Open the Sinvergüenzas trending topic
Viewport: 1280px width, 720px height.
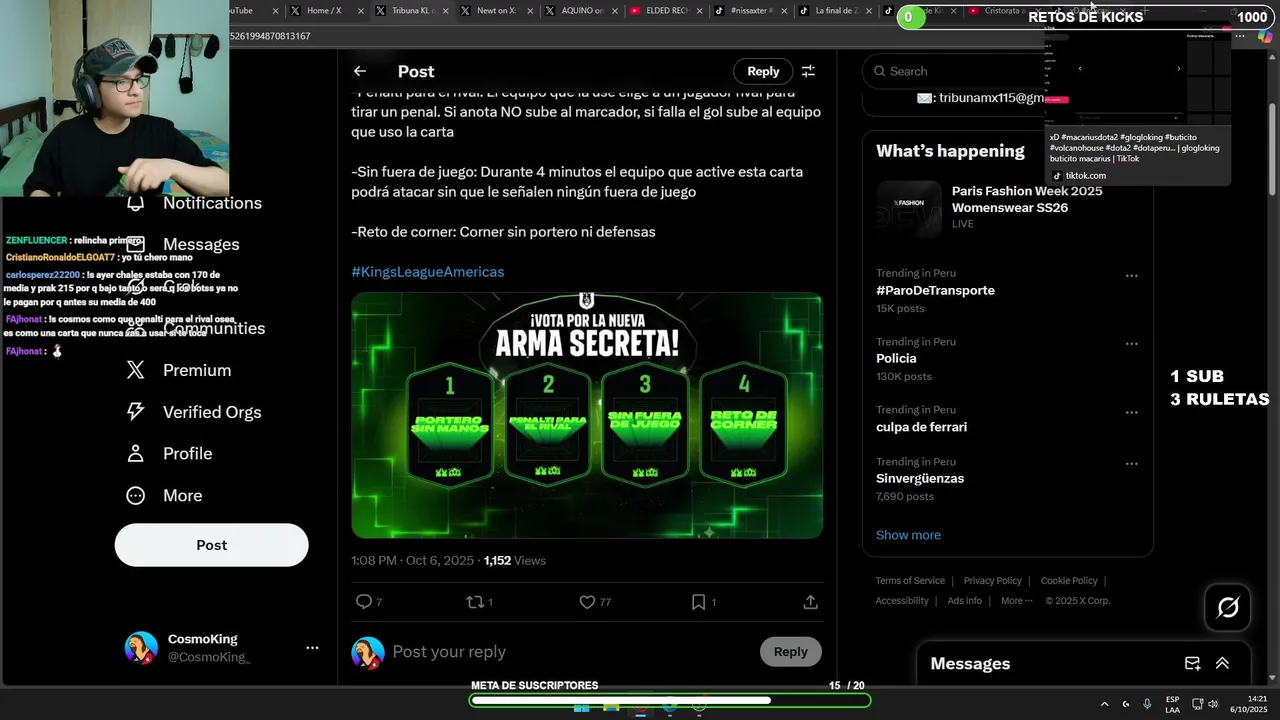(920, 479)
